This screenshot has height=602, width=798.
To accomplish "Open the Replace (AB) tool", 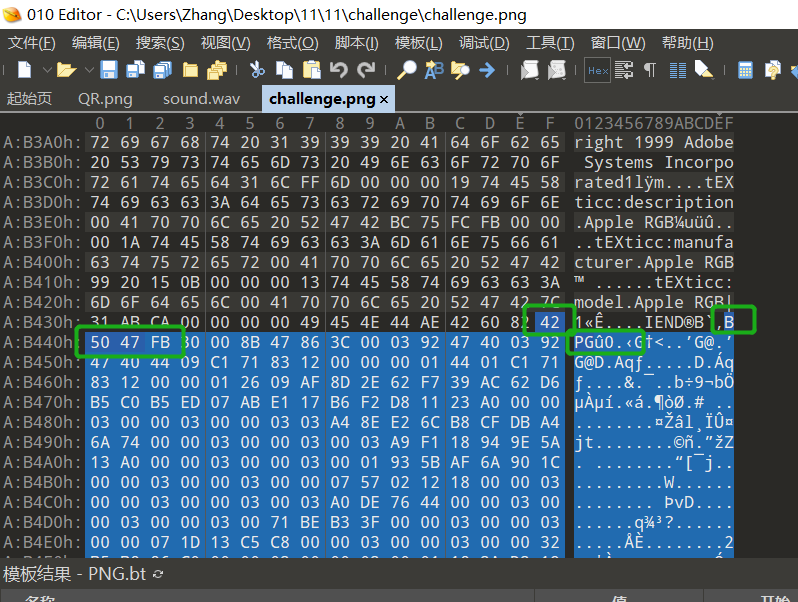I will 434,70.
